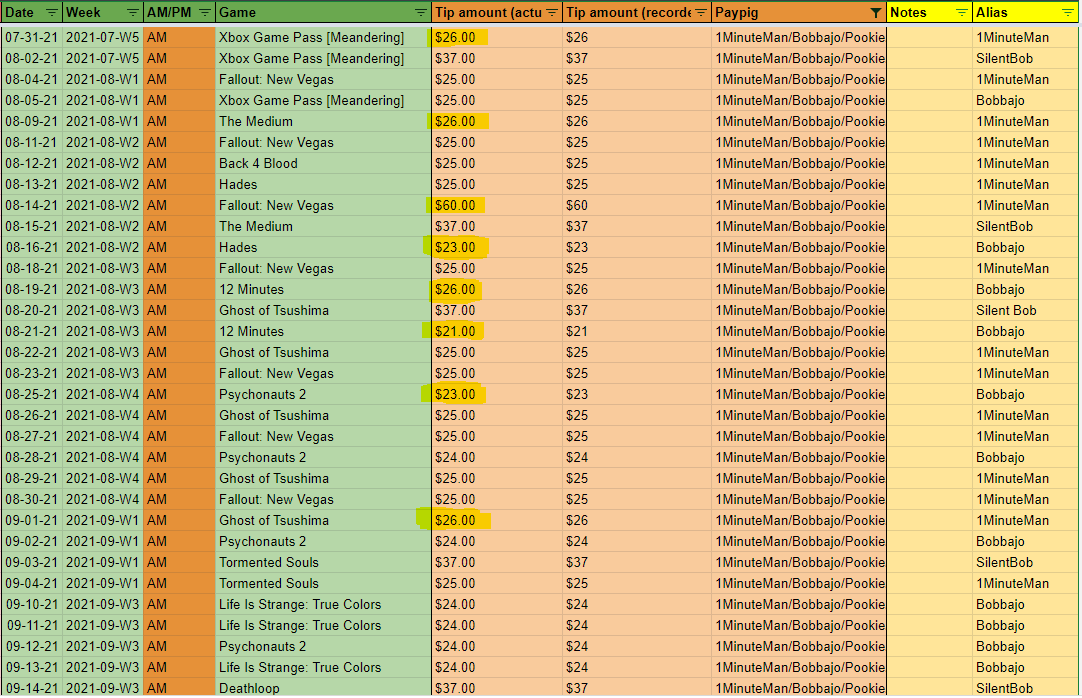
Task: Click Tormented Souls cell on 09-03-21 row
Action: tap(323, 562)
